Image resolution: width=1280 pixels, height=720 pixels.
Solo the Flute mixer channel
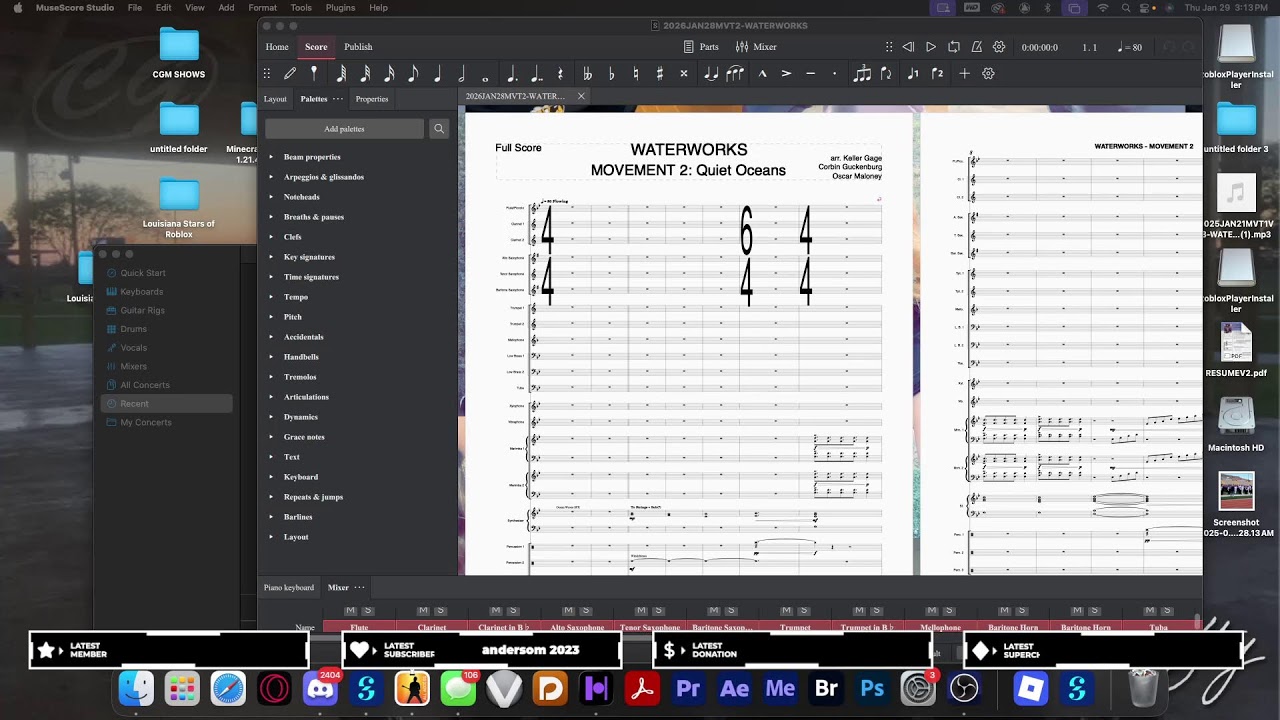[x=367, y=610]
